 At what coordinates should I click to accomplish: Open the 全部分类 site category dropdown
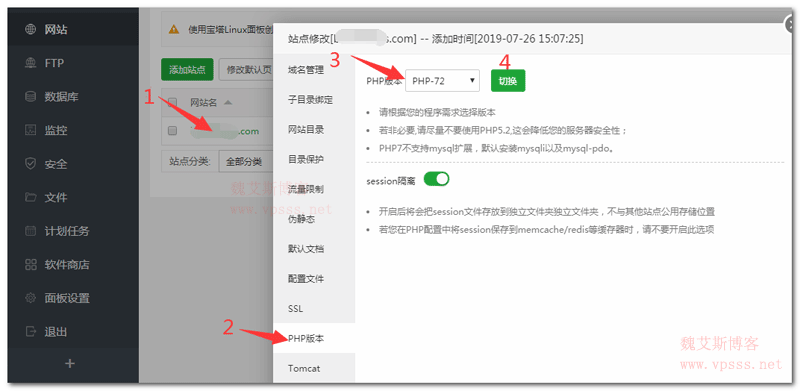[246, 162]
